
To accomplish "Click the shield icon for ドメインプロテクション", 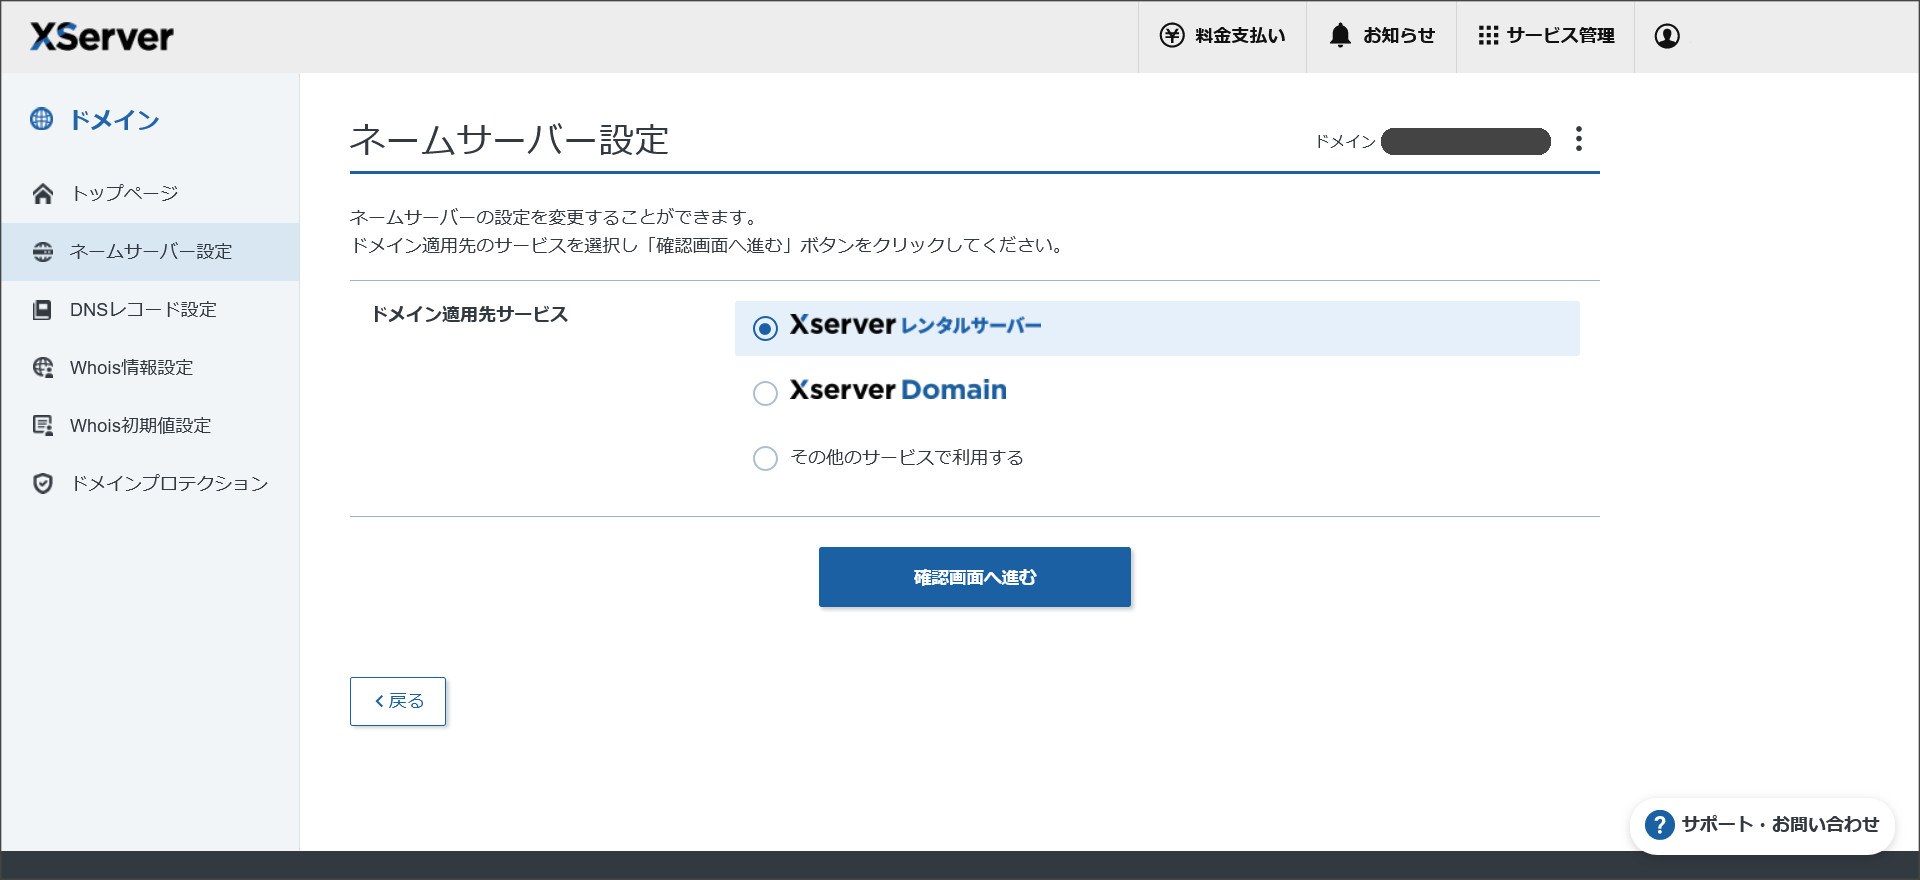I will pyautogui.click(x=43, y=484).
